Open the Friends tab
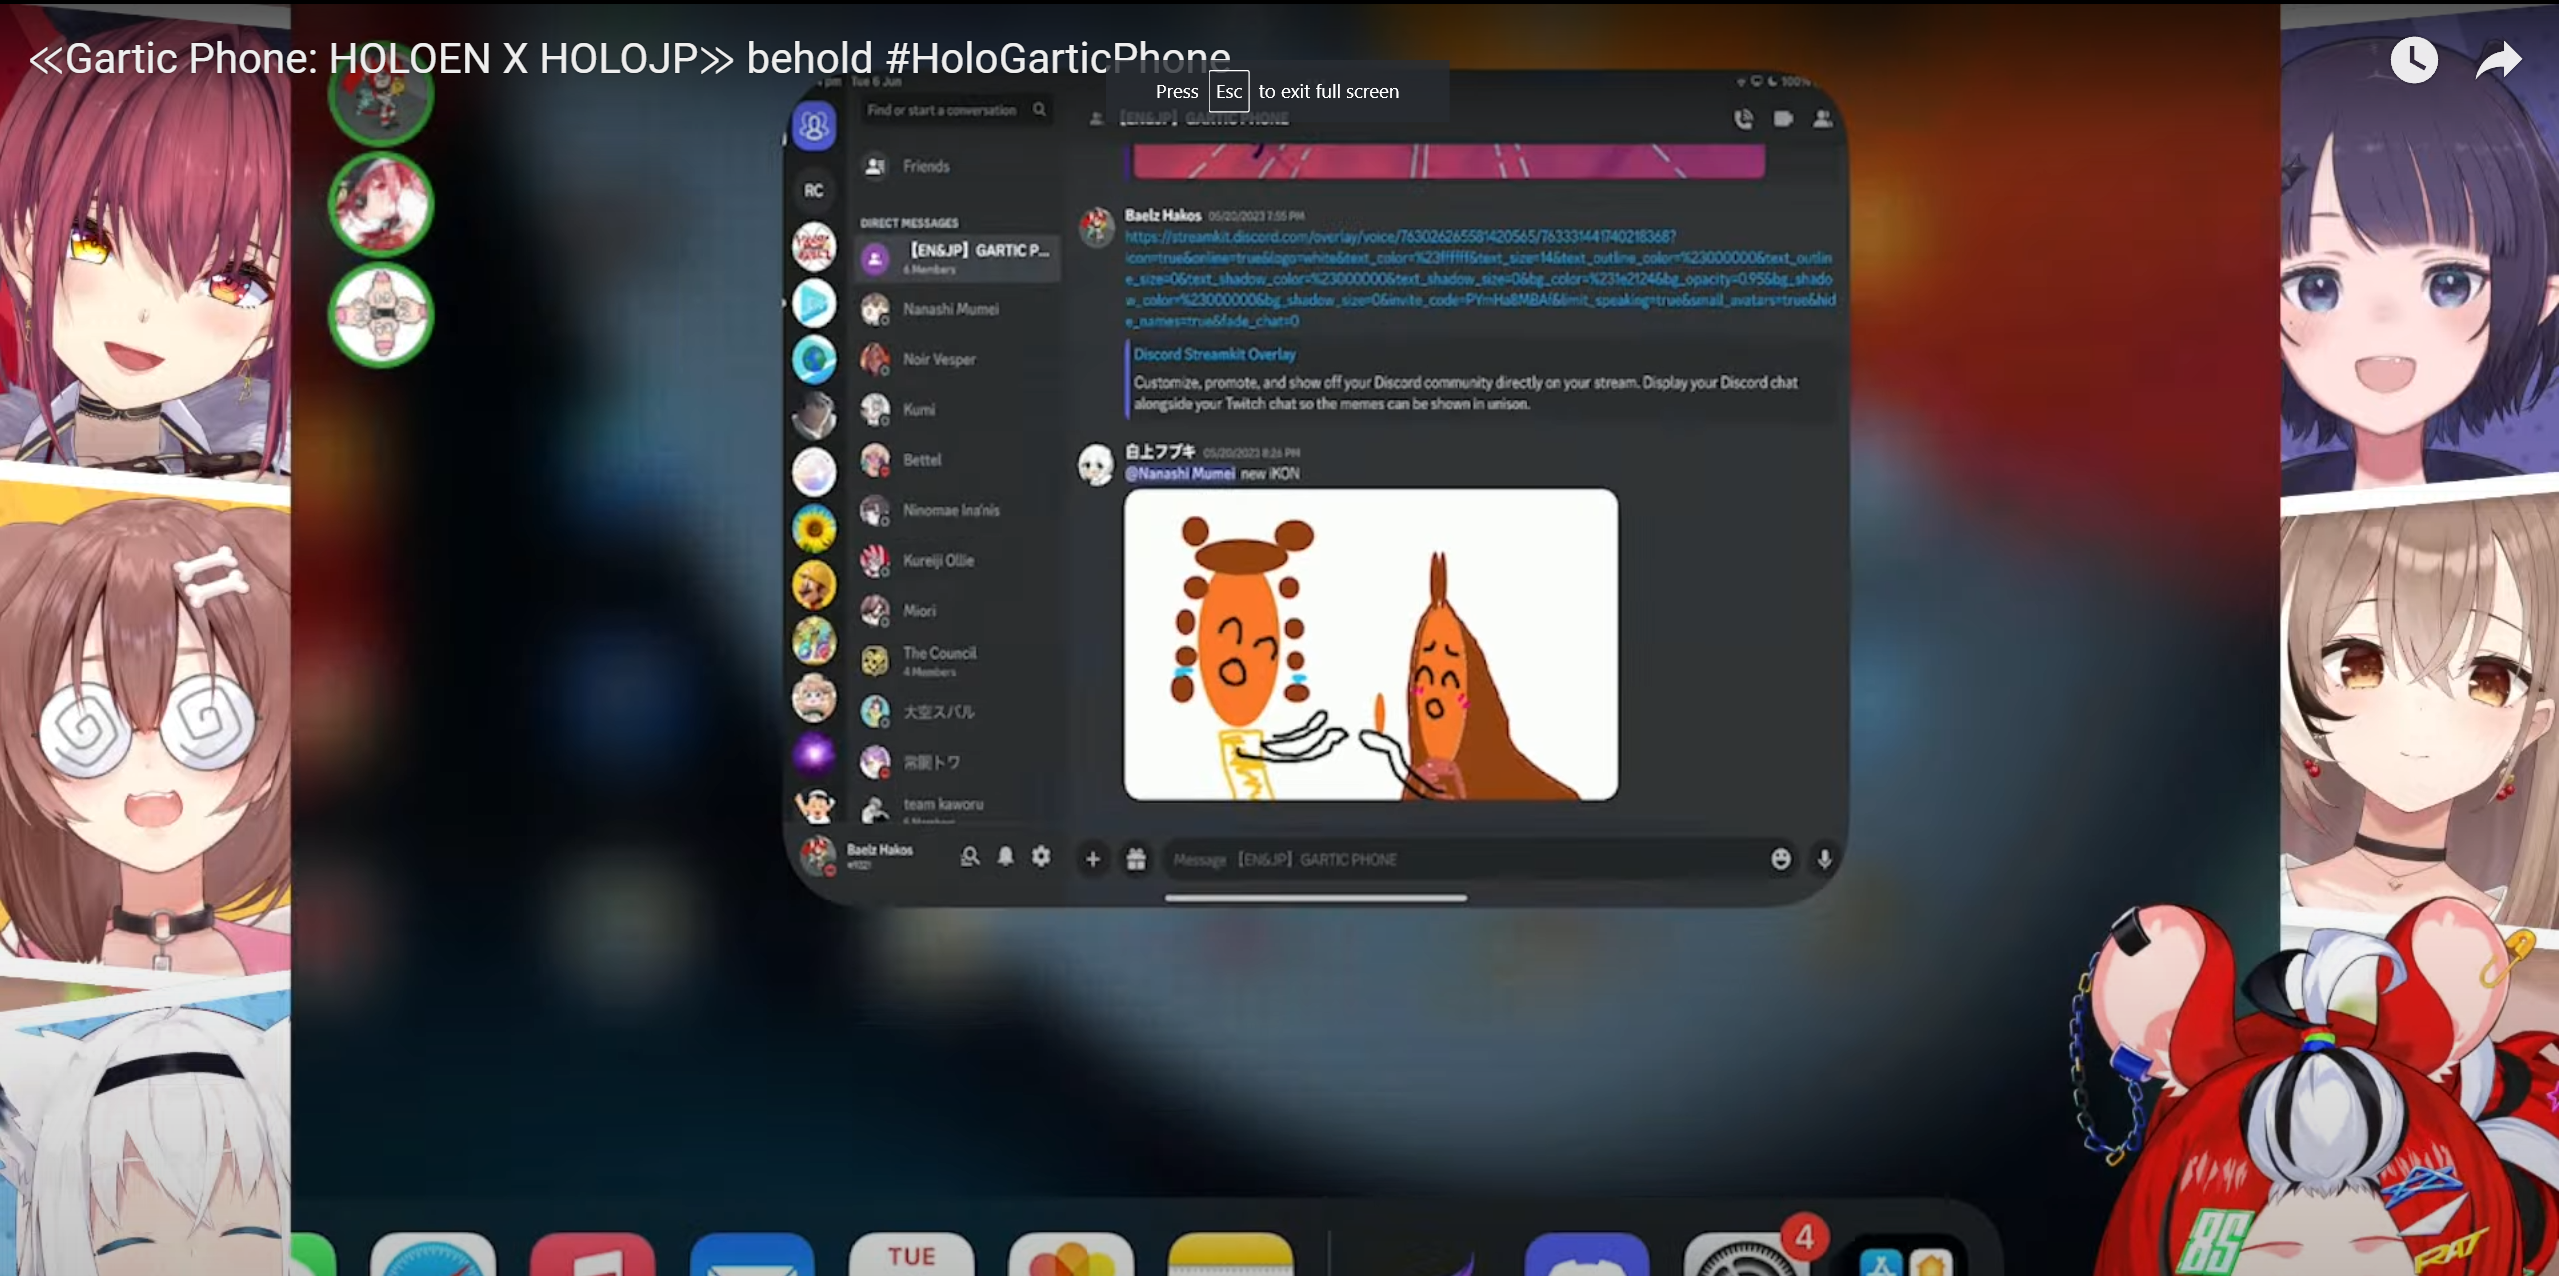This screenshot has height=1276, width=2559. [958, 166]
